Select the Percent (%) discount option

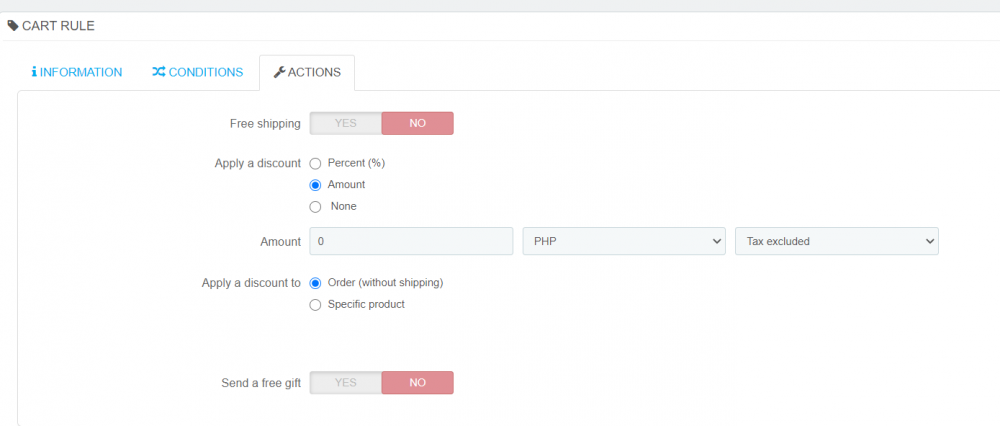click(316, 163)
